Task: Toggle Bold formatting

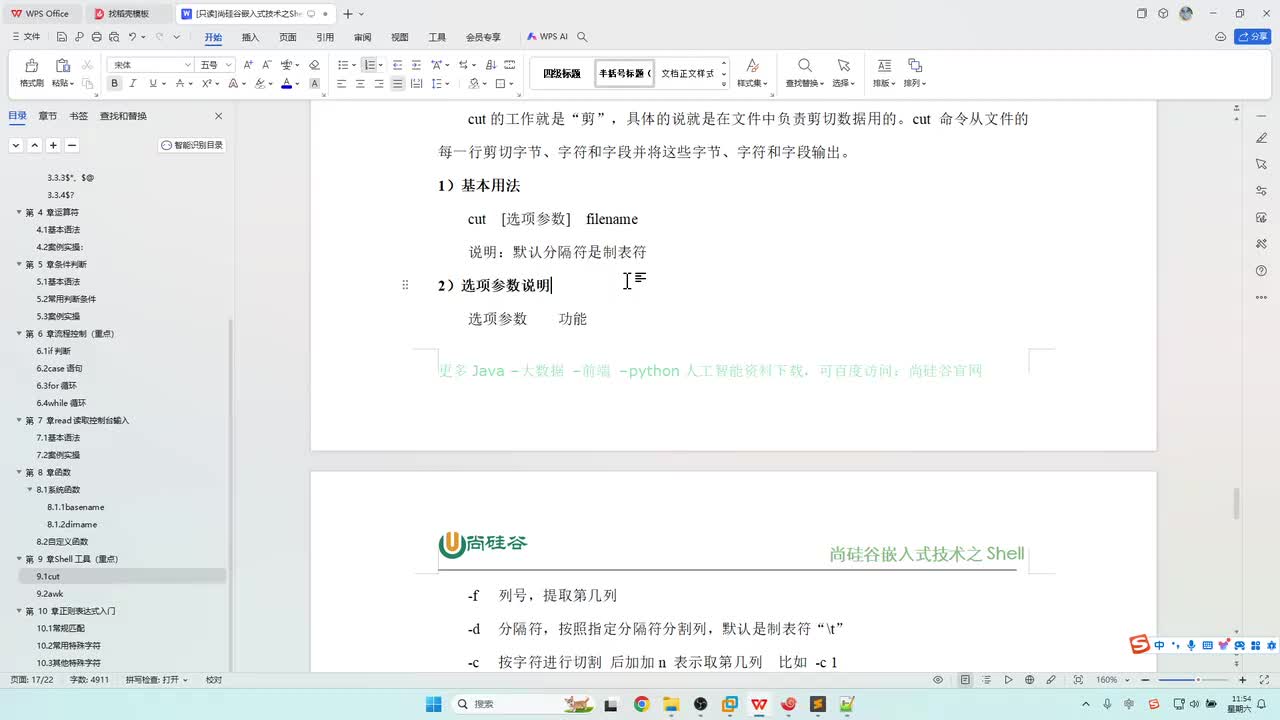Action: (115, 84)
